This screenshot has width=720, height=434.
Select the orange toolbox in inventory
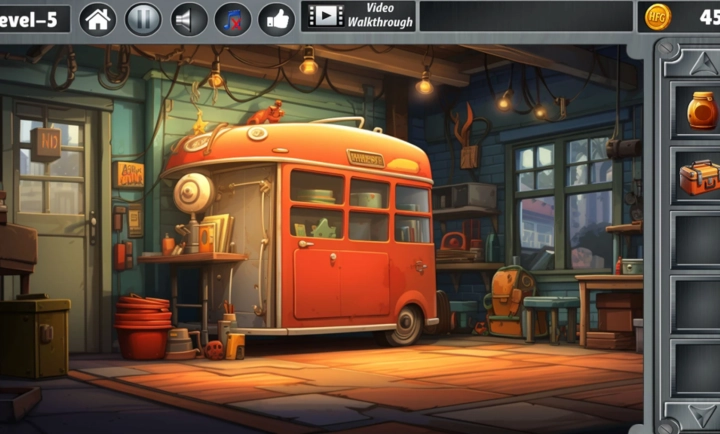[x=700, y=177]
